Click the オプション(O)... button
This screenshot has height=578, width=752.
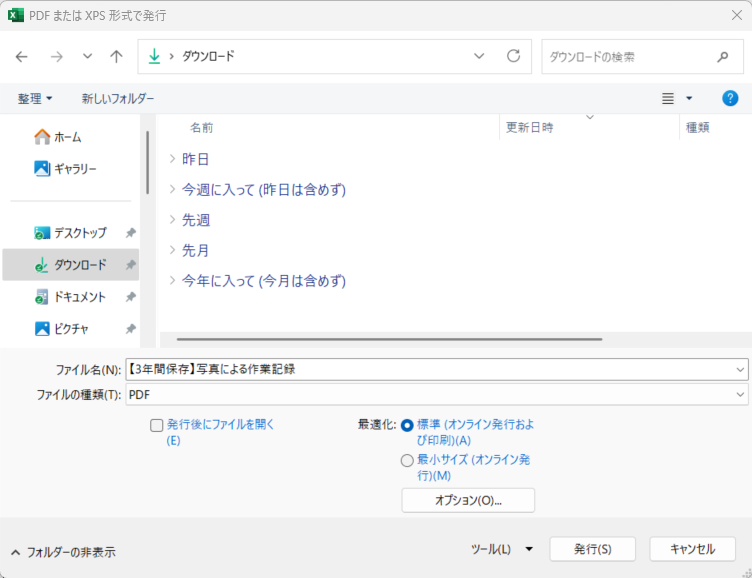coord(468,500)
